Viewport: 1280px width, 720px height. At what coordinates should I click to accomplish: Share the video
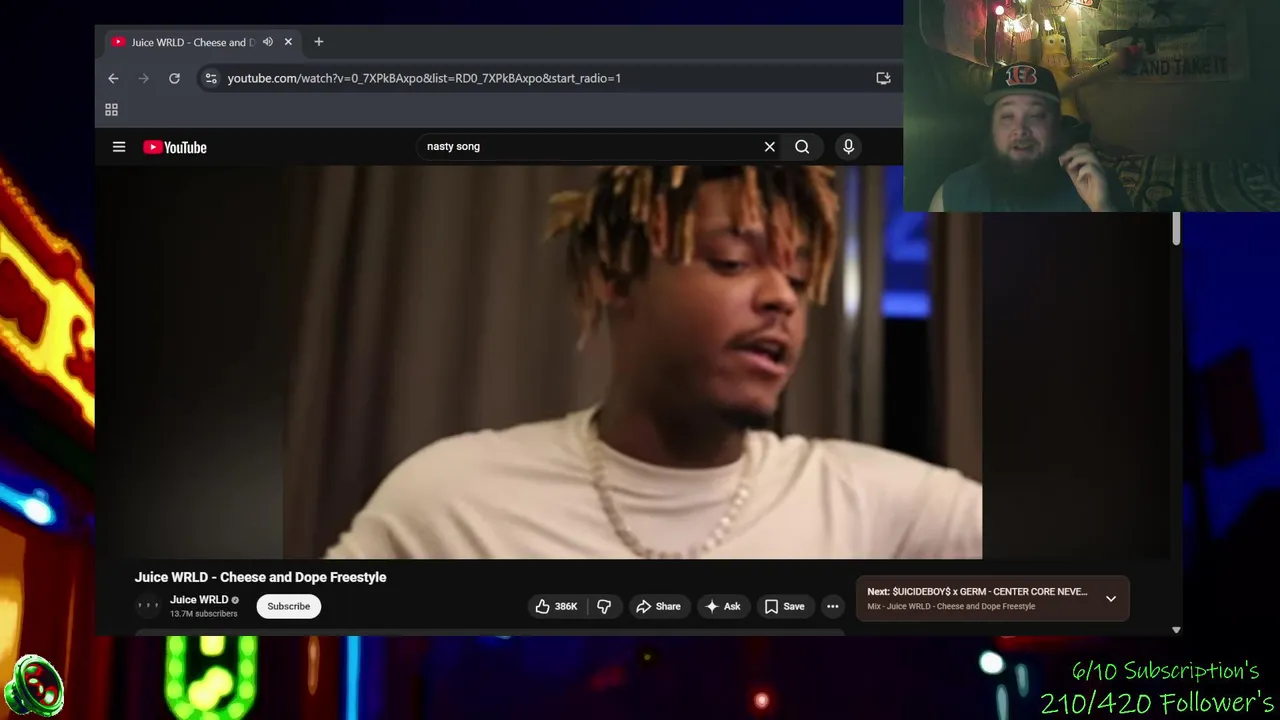click(x=658, y=606)
